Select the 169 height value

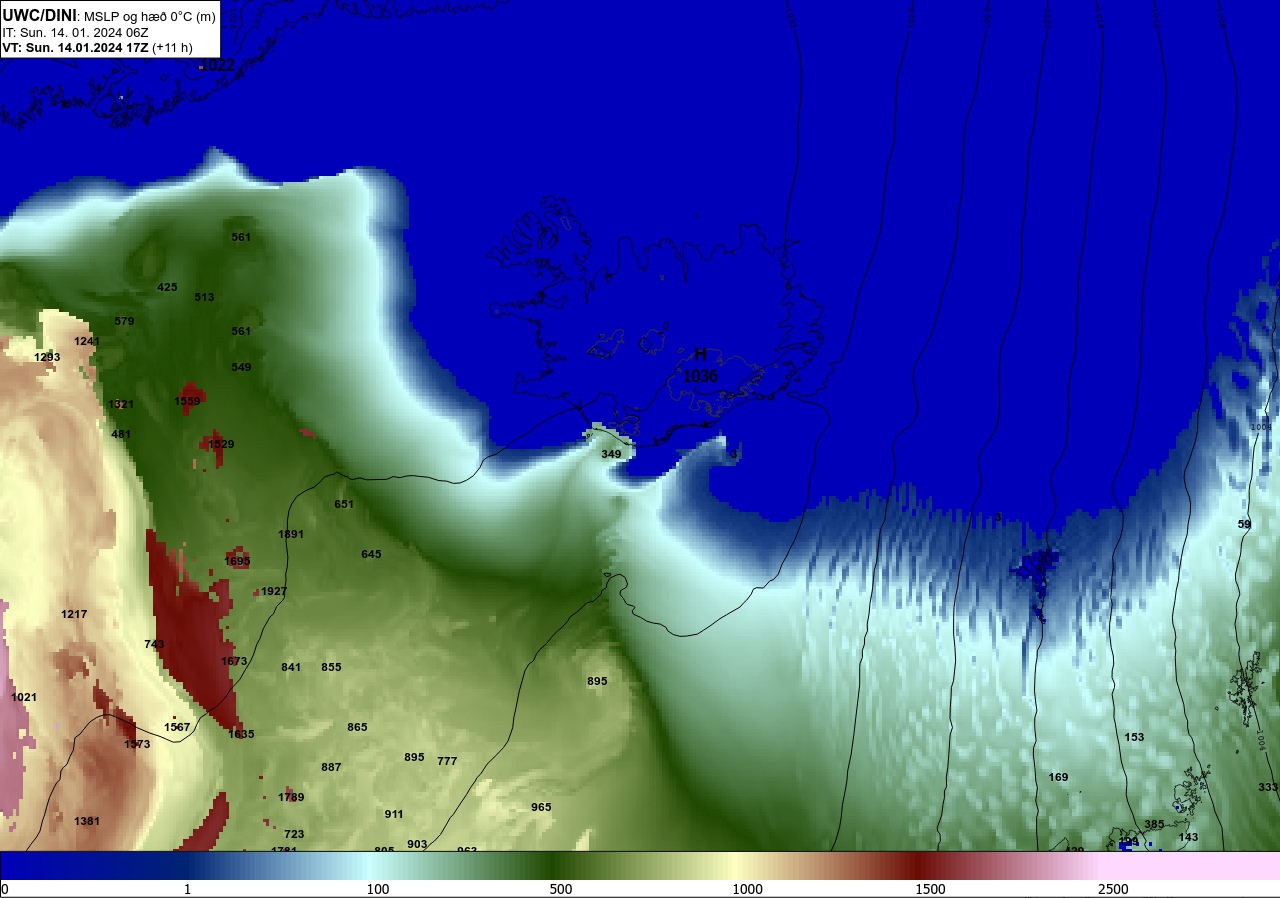coord(1058,777)
